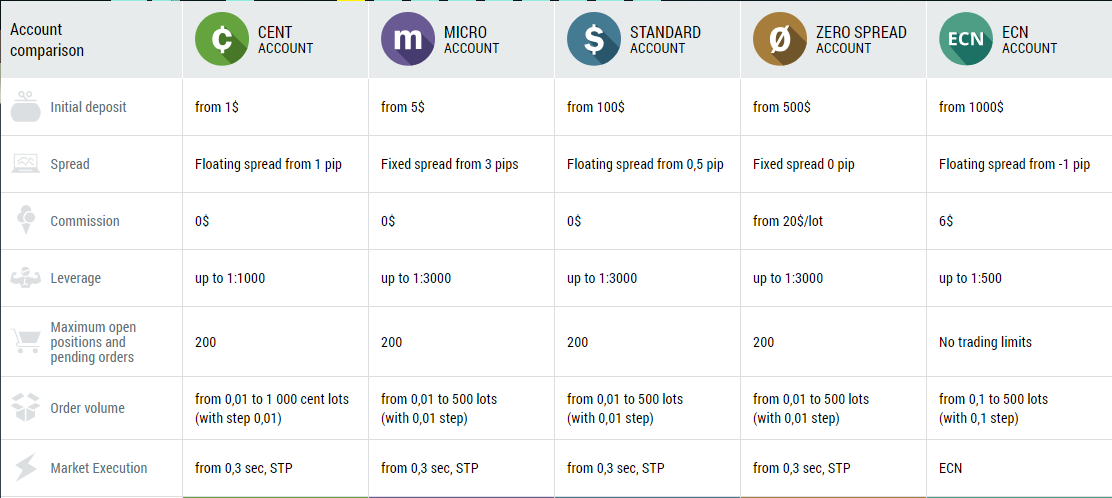Click the Account comparison header cell
Image resolution: width=1112 pixels, height=498 pixels.
[91, 40]
